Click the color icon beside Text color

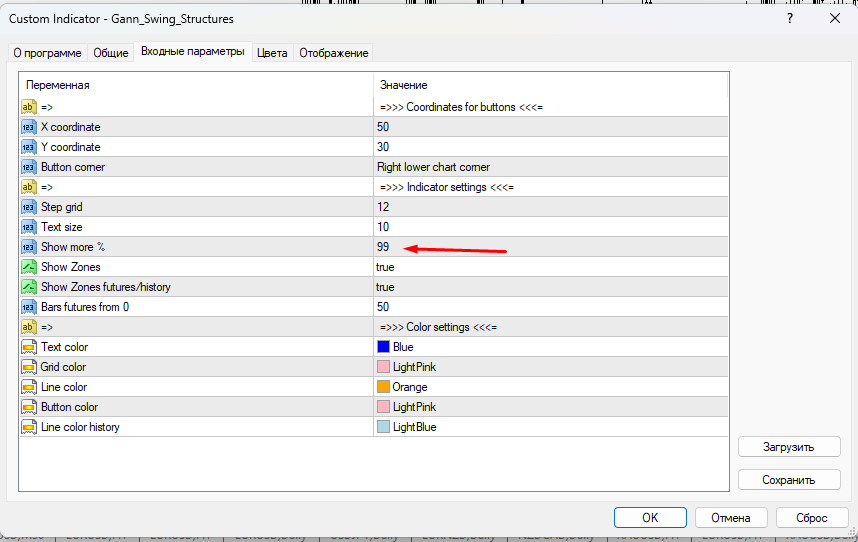tap(28, 347)
